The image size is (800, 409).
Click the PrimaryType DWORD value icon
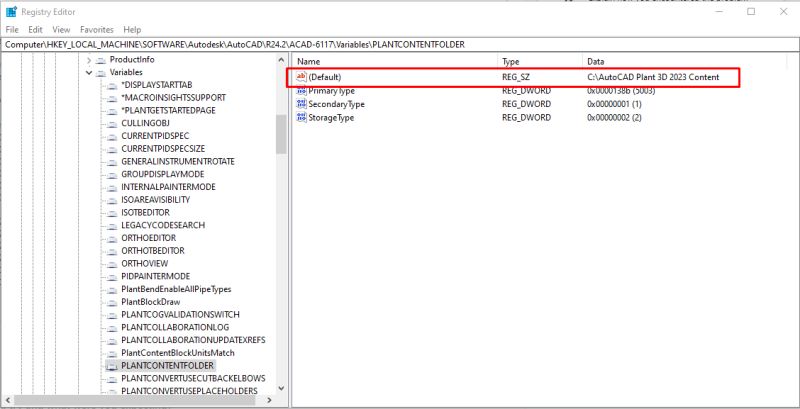click(302, 91)
